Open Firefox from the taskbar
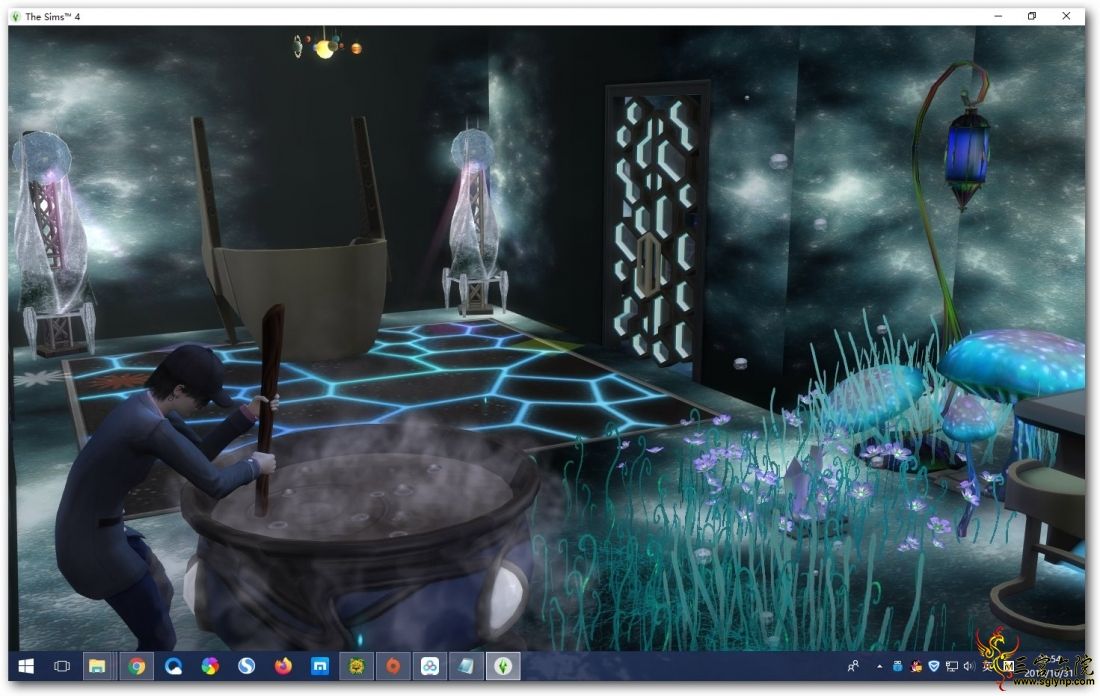 click(x=283, y=666)
